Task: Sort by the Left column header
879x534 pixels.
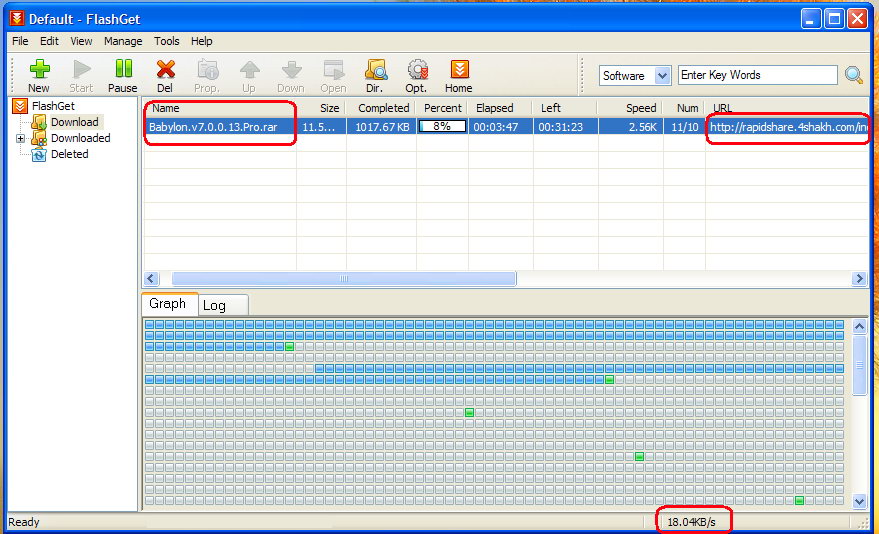Action: 565,108
